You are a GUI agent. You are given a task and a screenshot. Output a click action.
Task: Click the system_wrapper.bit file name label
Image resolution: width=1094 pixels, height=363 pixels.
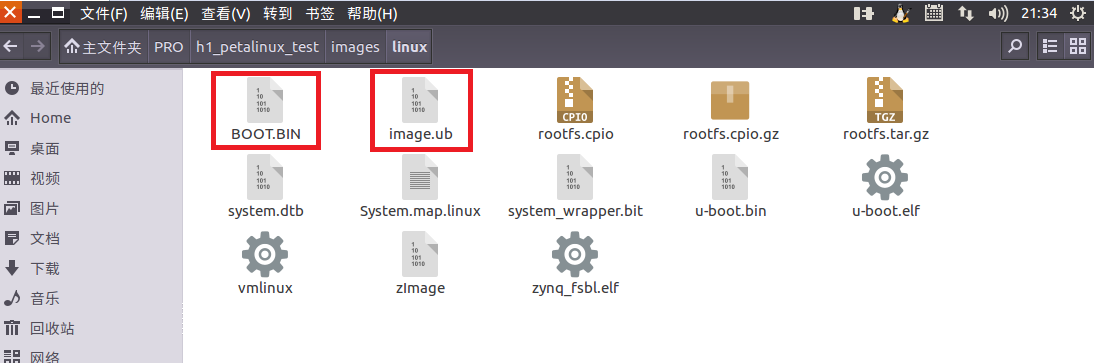click(576, 211)
